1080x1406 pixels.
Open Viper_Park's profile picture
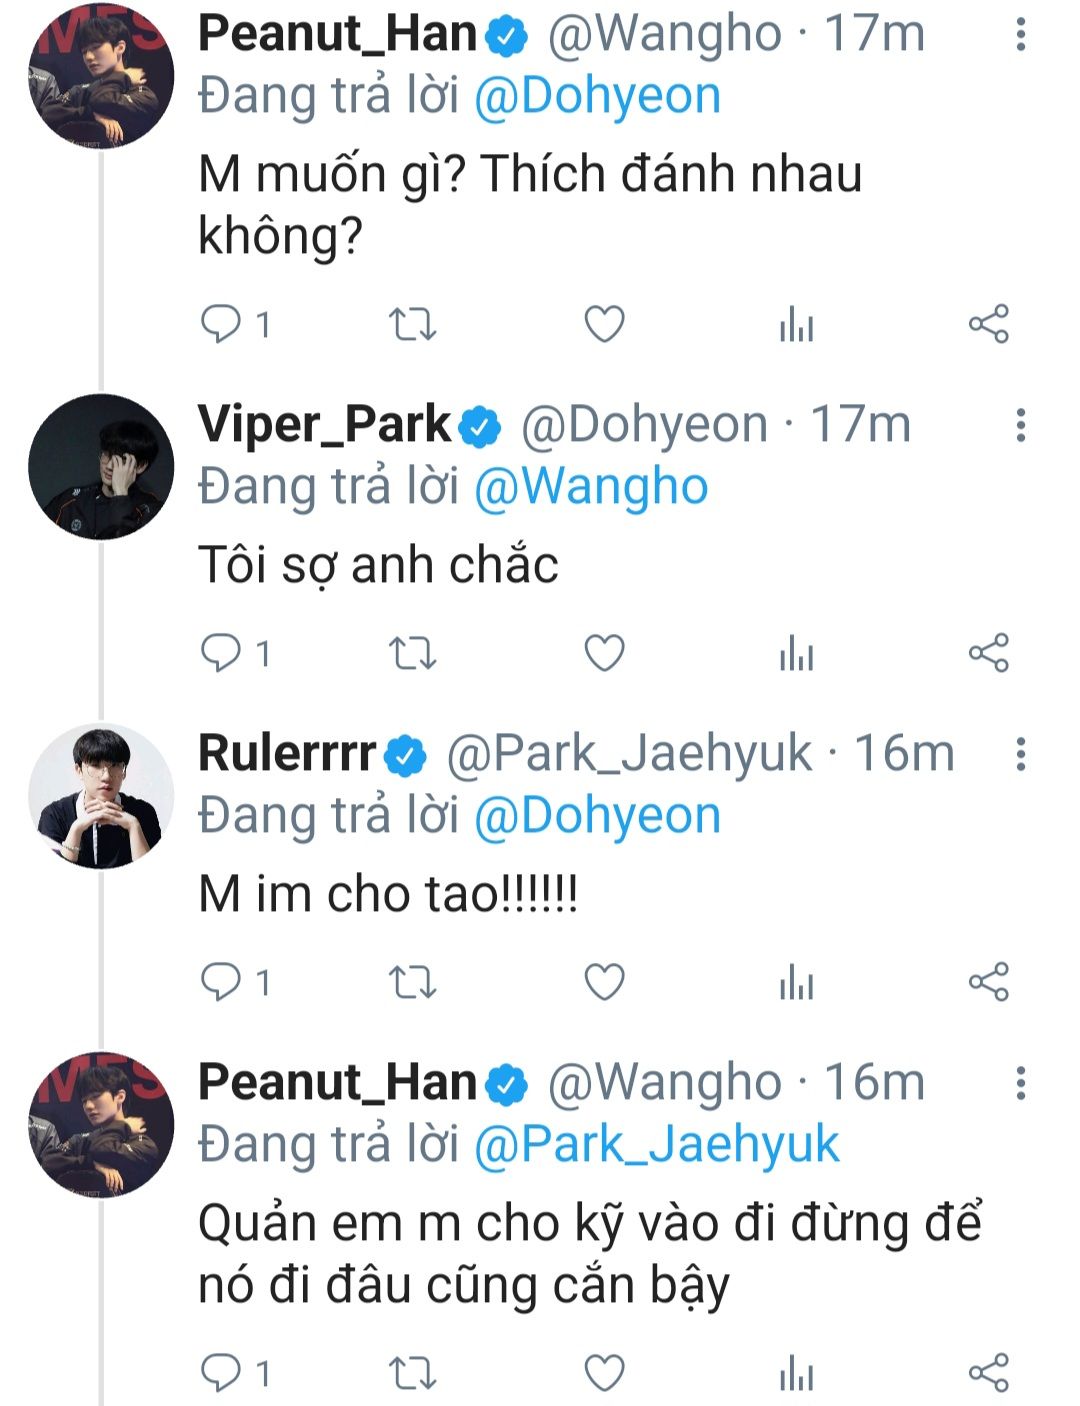(101, 467)
